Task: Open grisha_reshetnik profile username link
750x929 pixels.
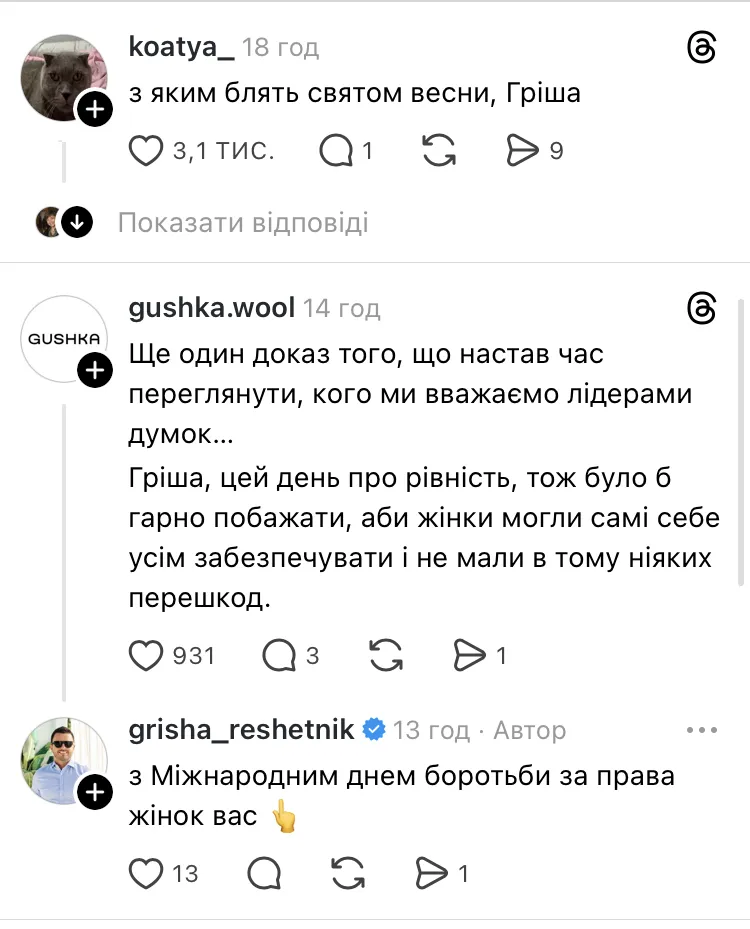Action: coord(241,730)
